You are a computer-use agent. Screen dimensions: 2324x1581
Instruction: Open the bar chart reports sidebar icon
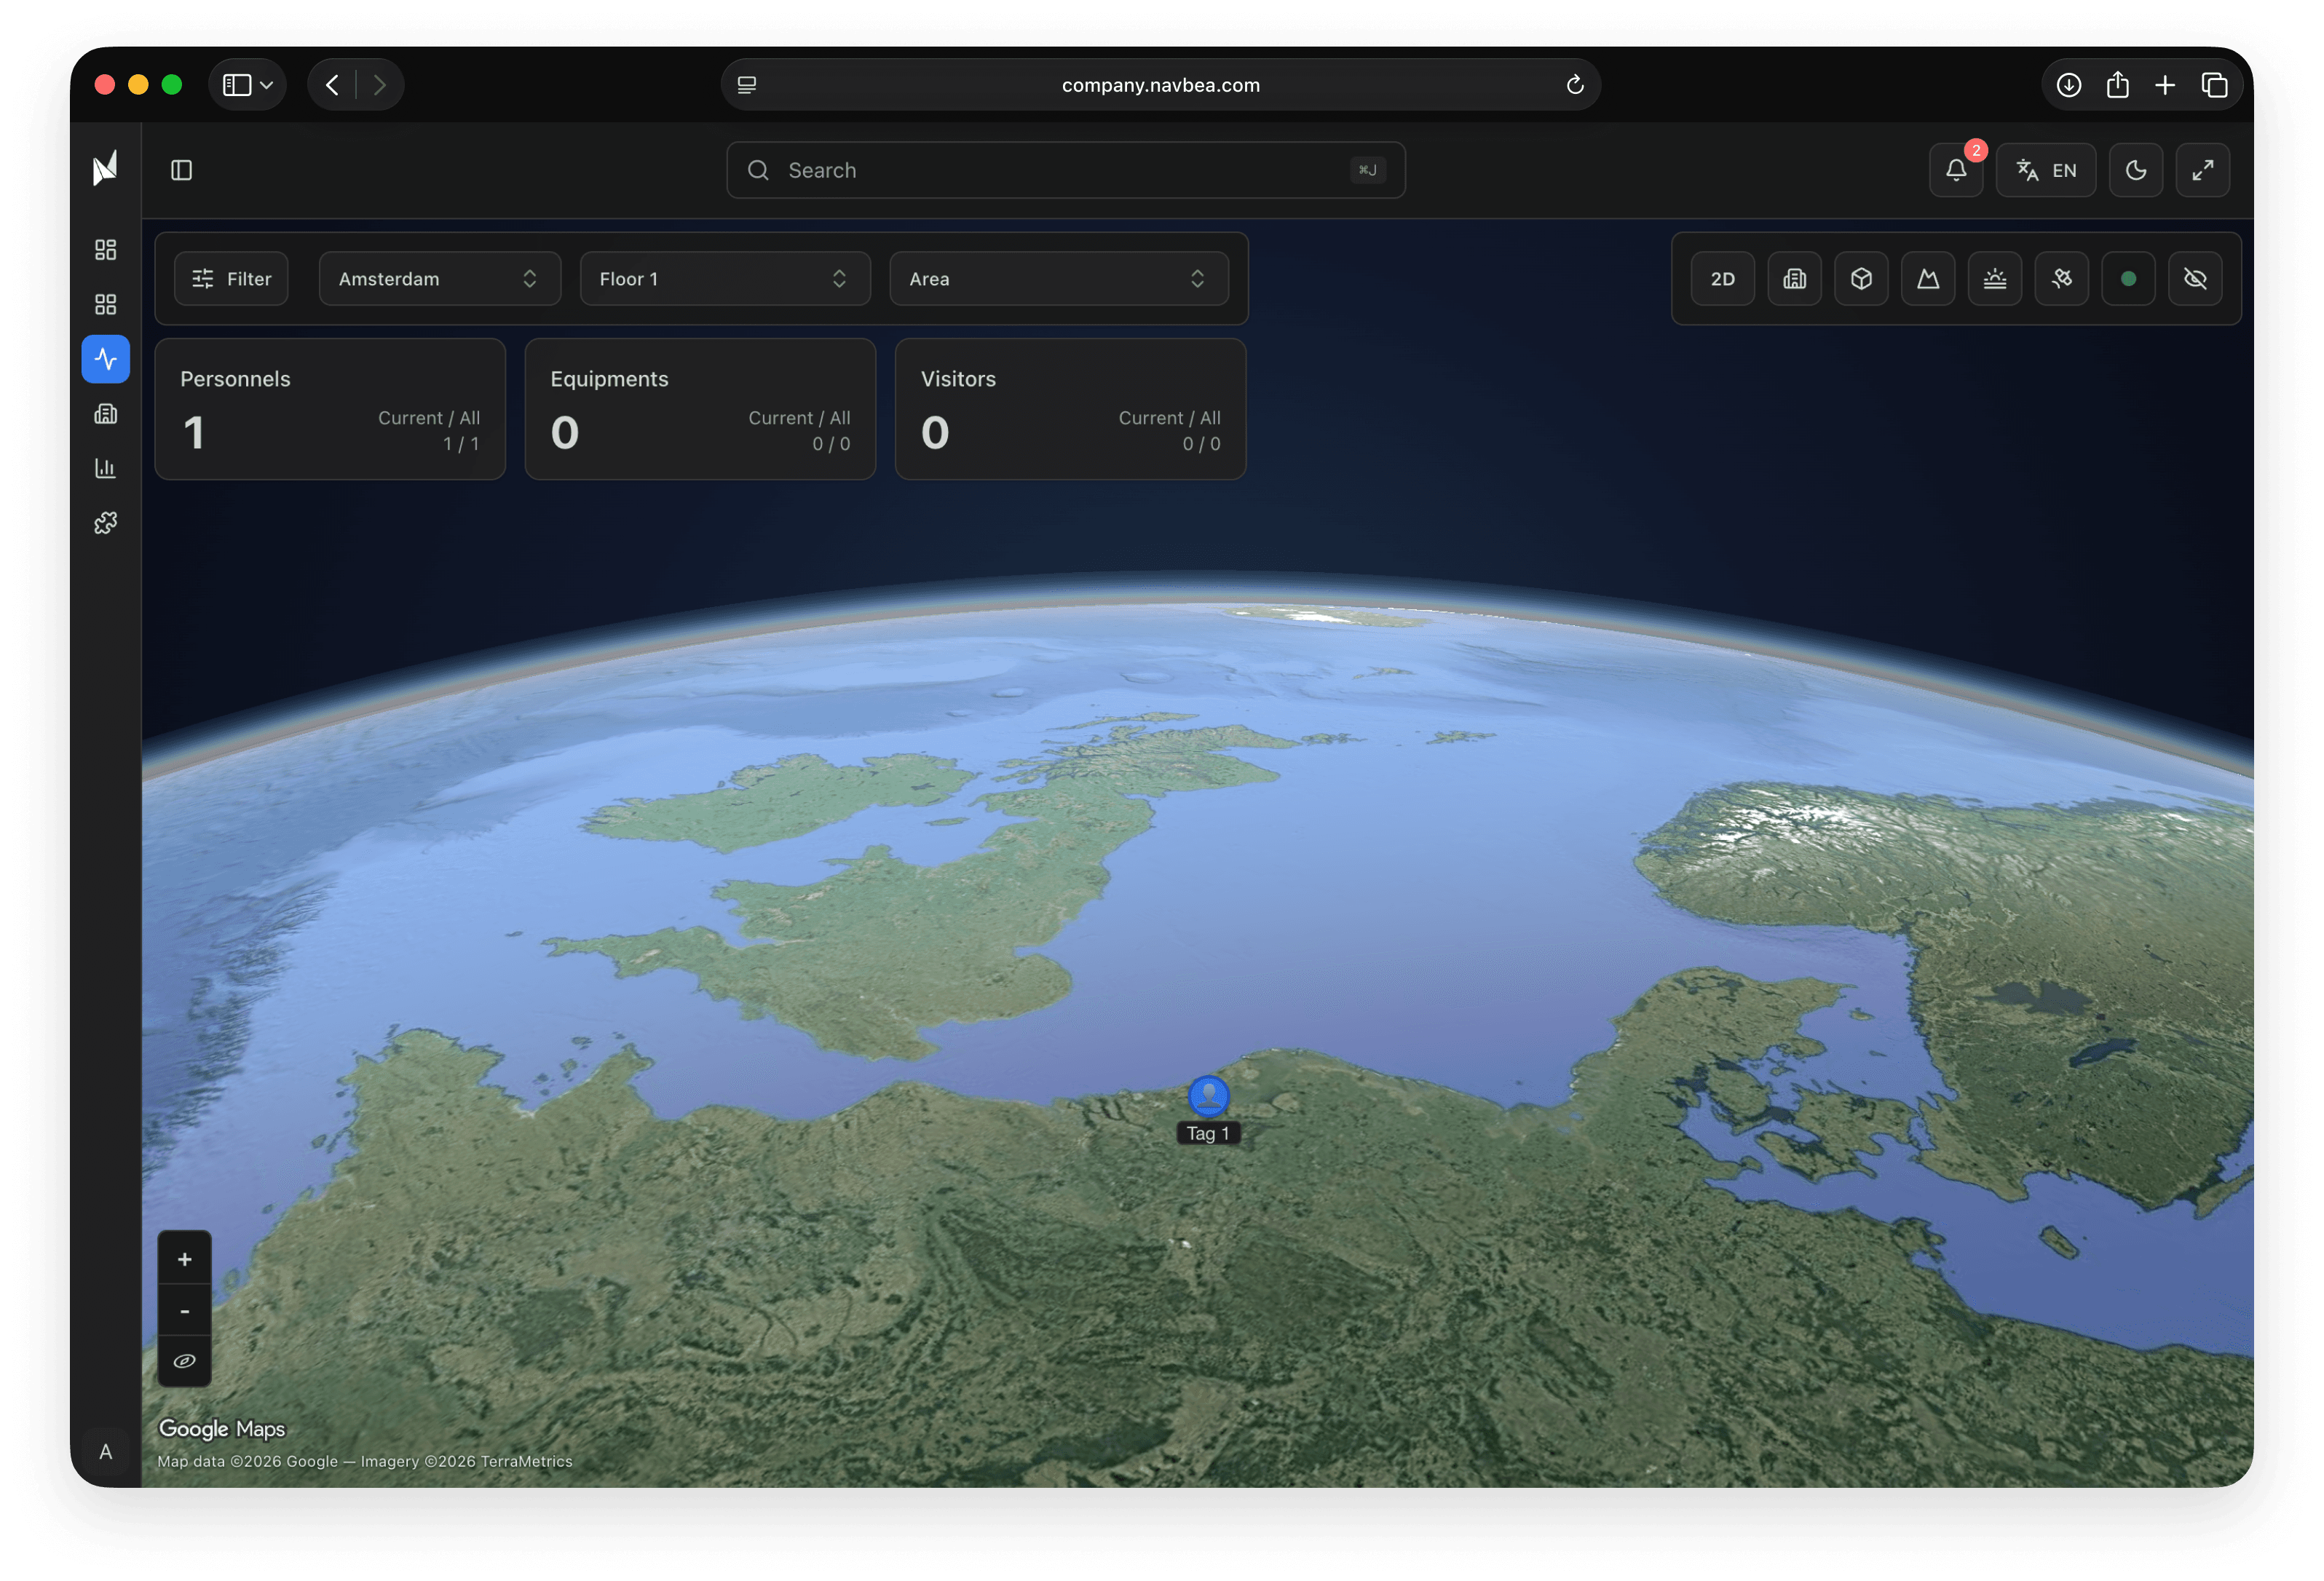pos(105,468)
